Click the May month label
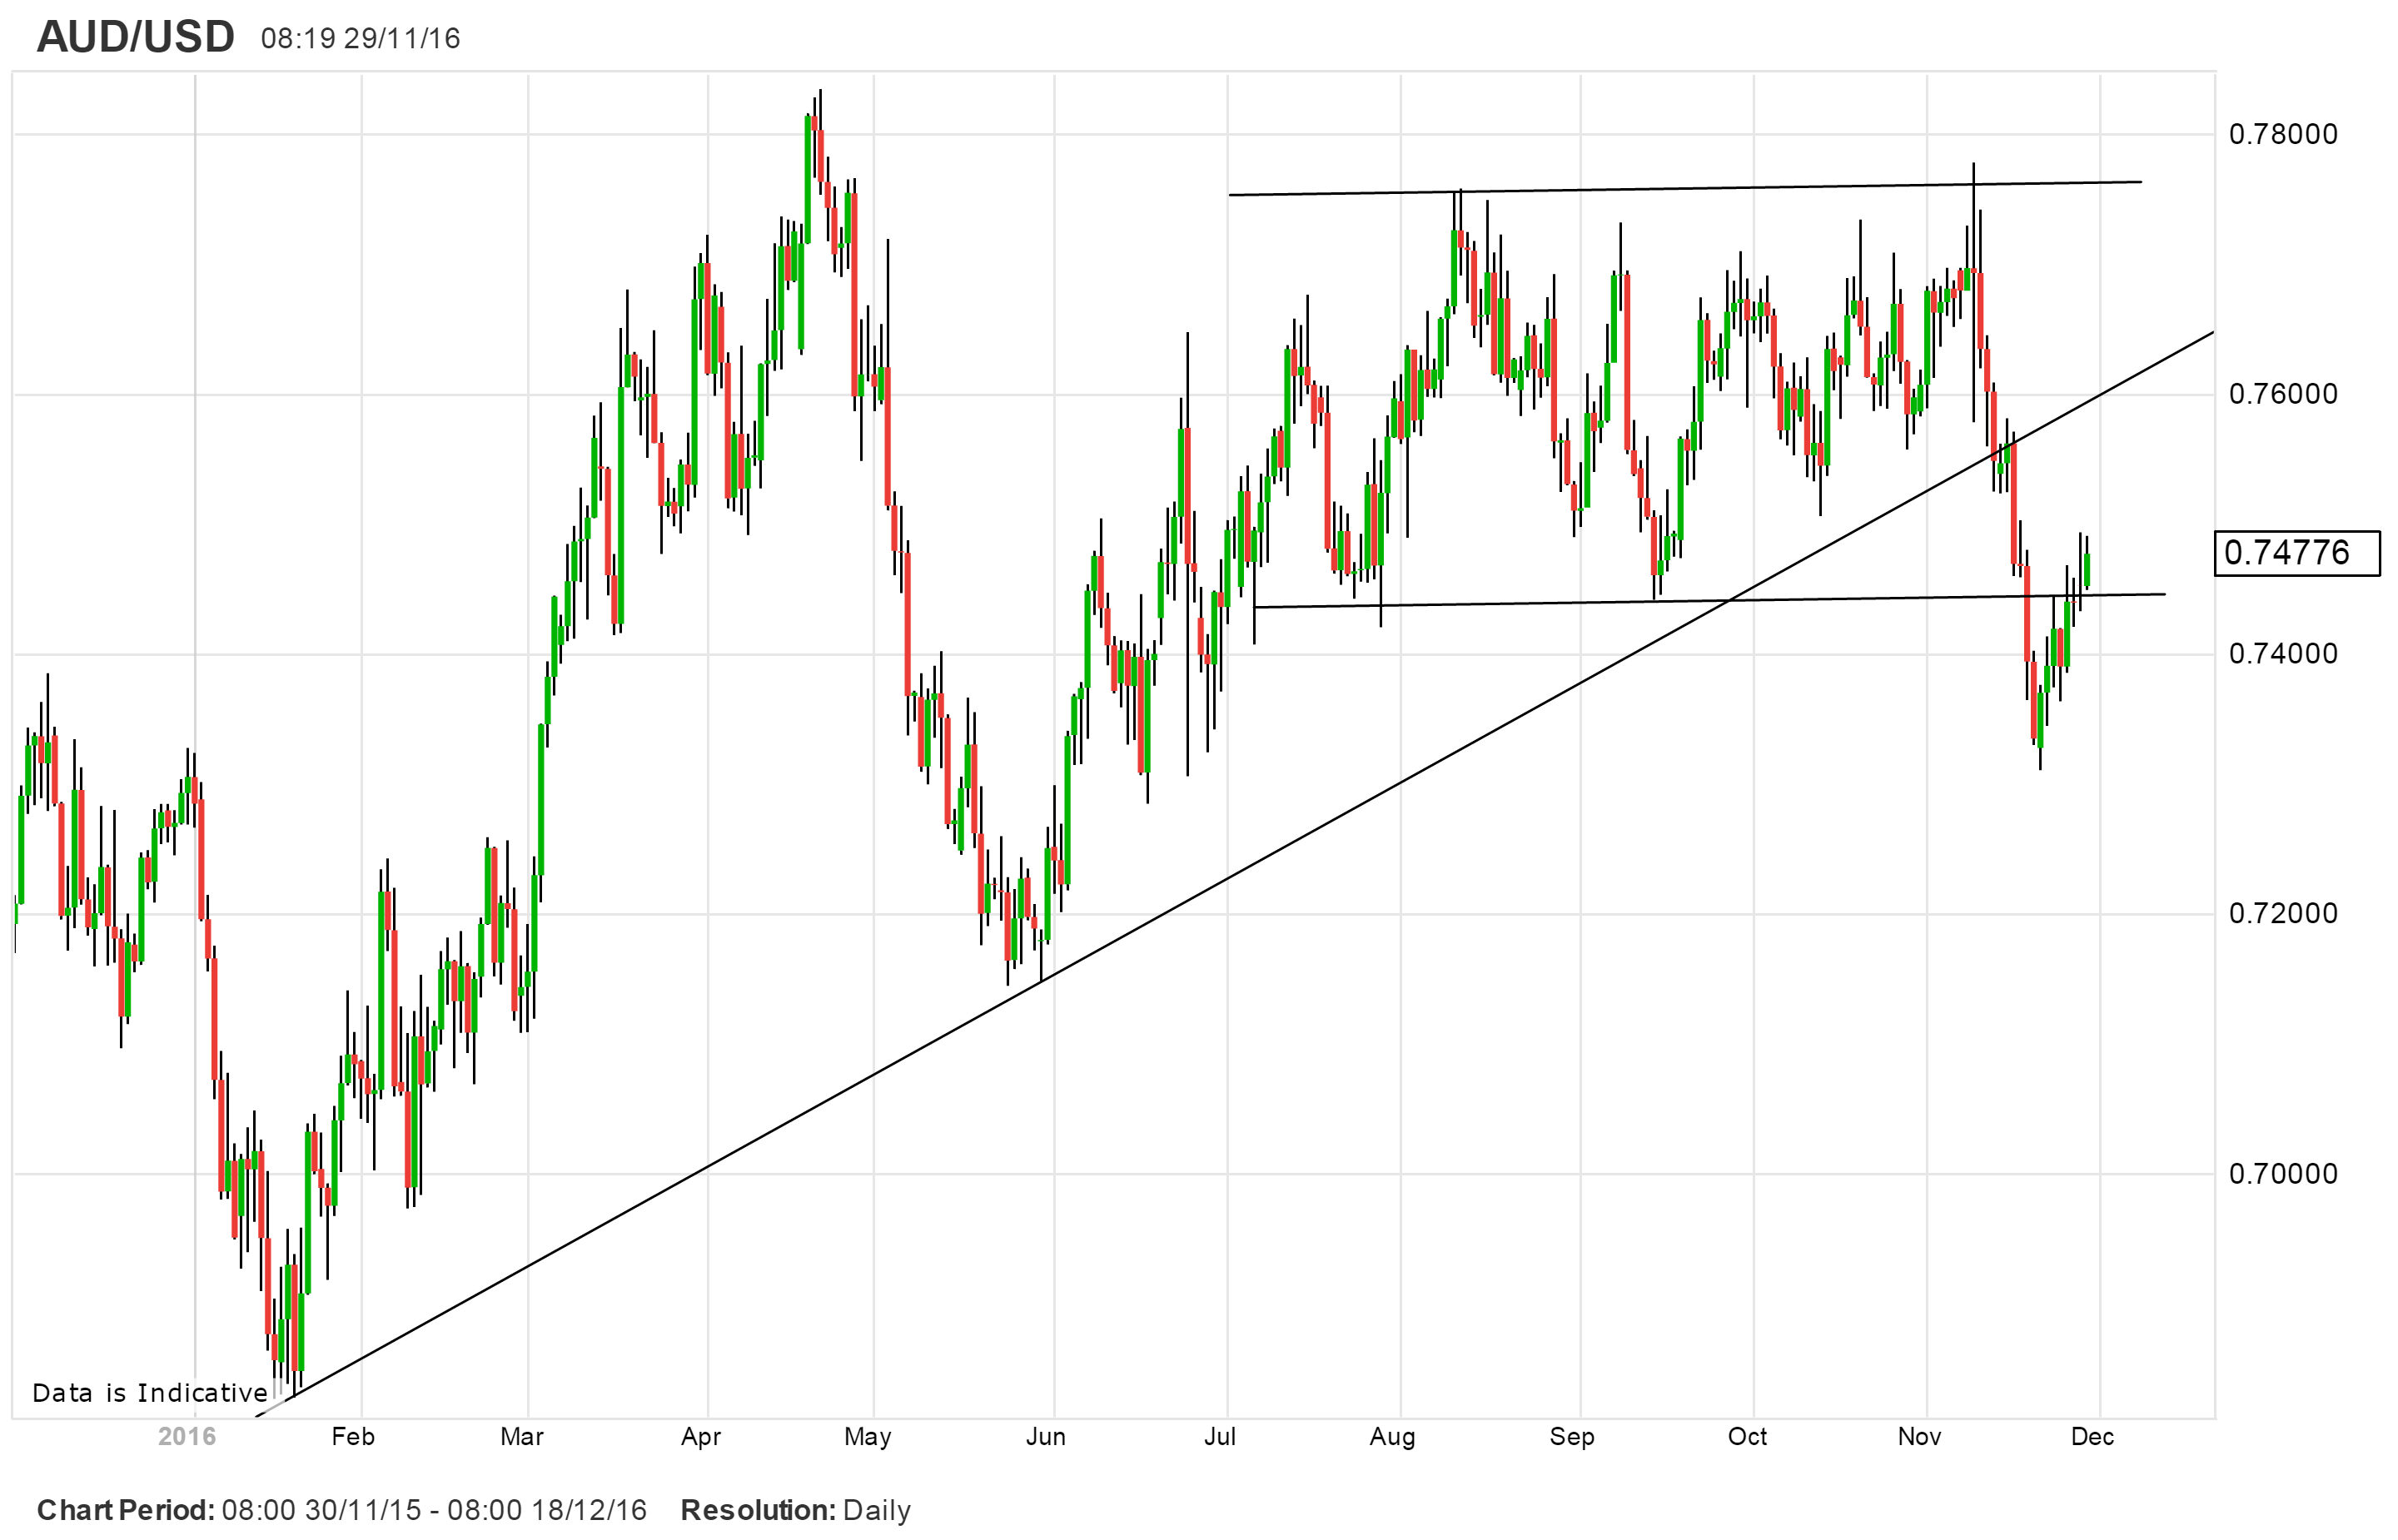 click(867, 1438)
